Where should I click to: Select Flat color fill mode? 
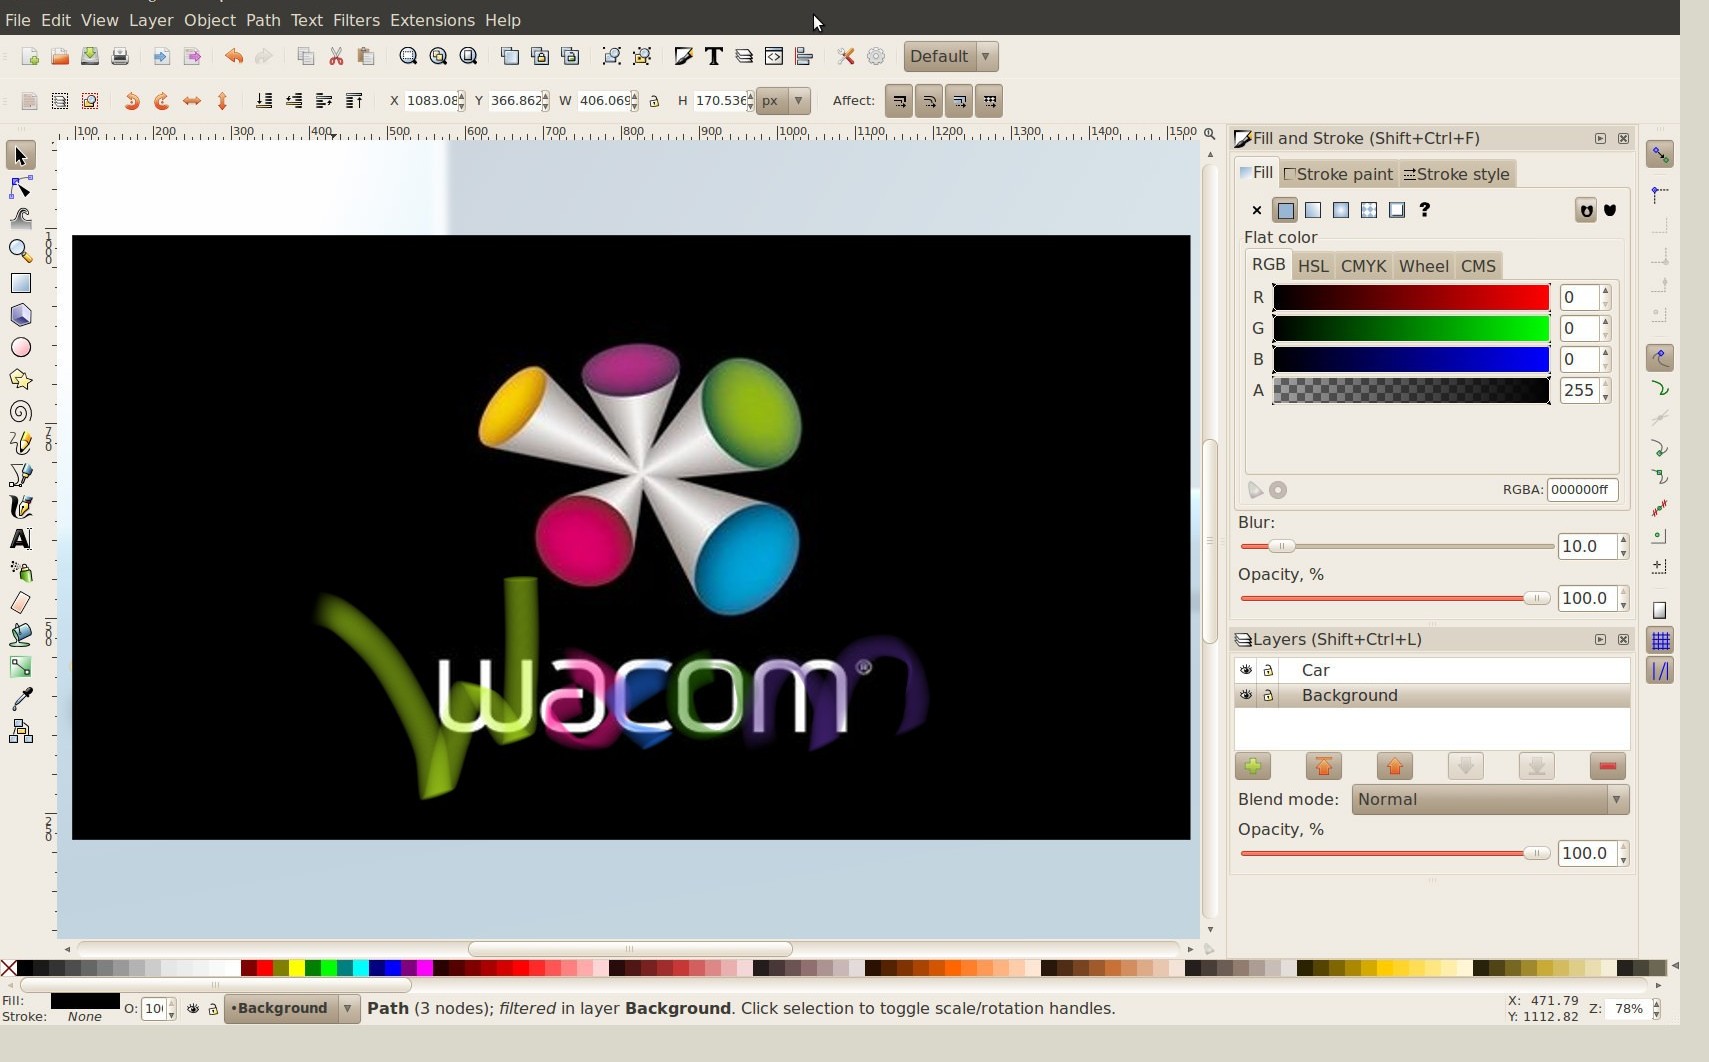click(x=1285, y=210)
